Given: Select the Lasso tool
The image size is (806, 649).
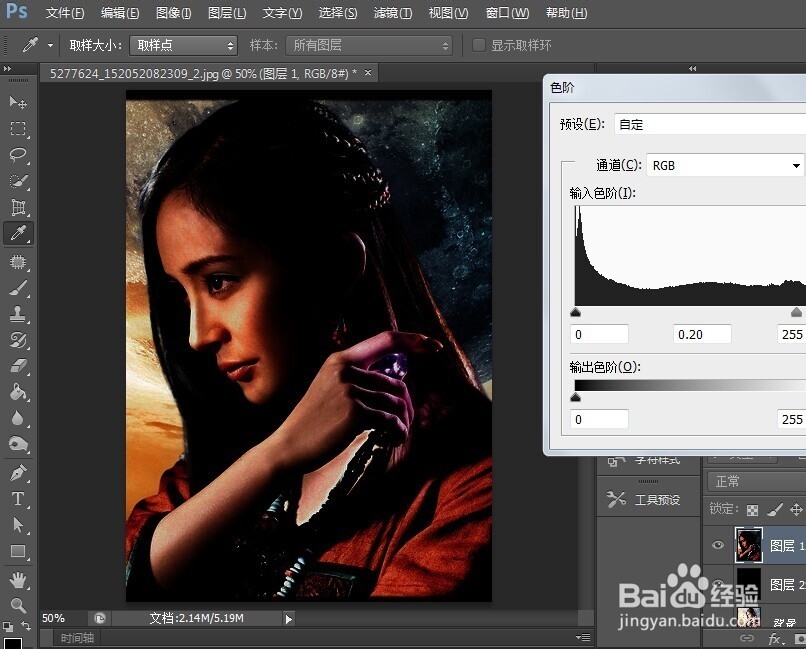Looking at the screenshot, I should click(18, 155).
